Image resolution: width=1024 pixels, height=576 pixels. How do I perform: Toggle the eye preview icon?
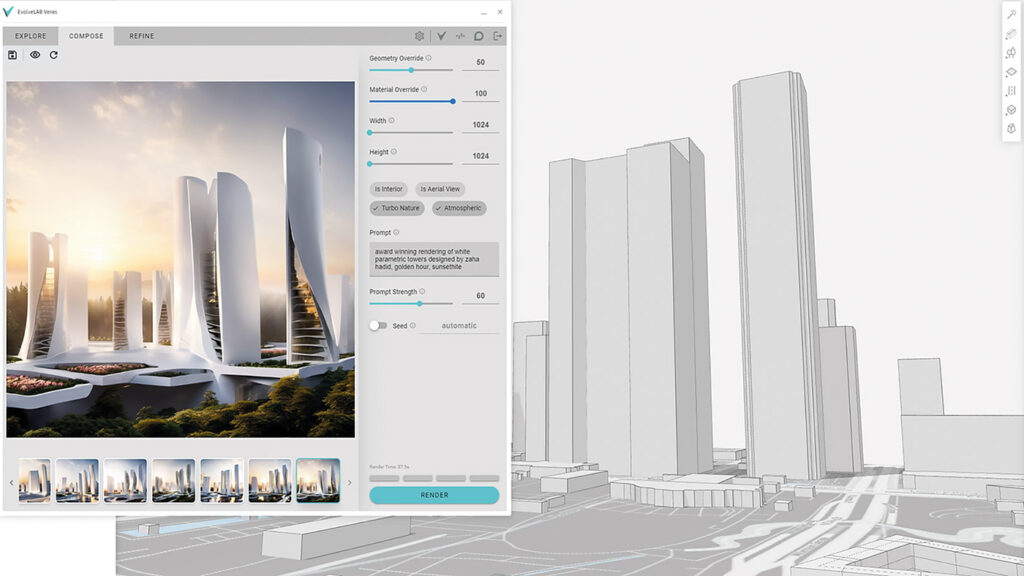[x=35, y=55]
